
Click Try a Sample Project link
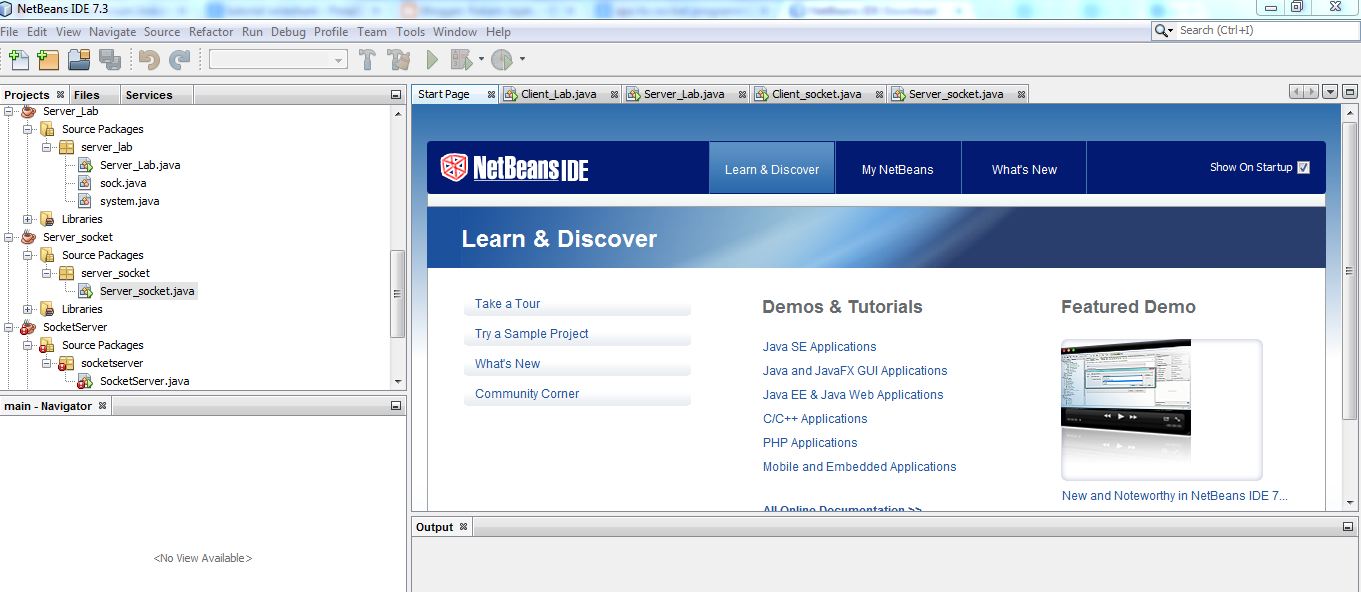[532, 334]
